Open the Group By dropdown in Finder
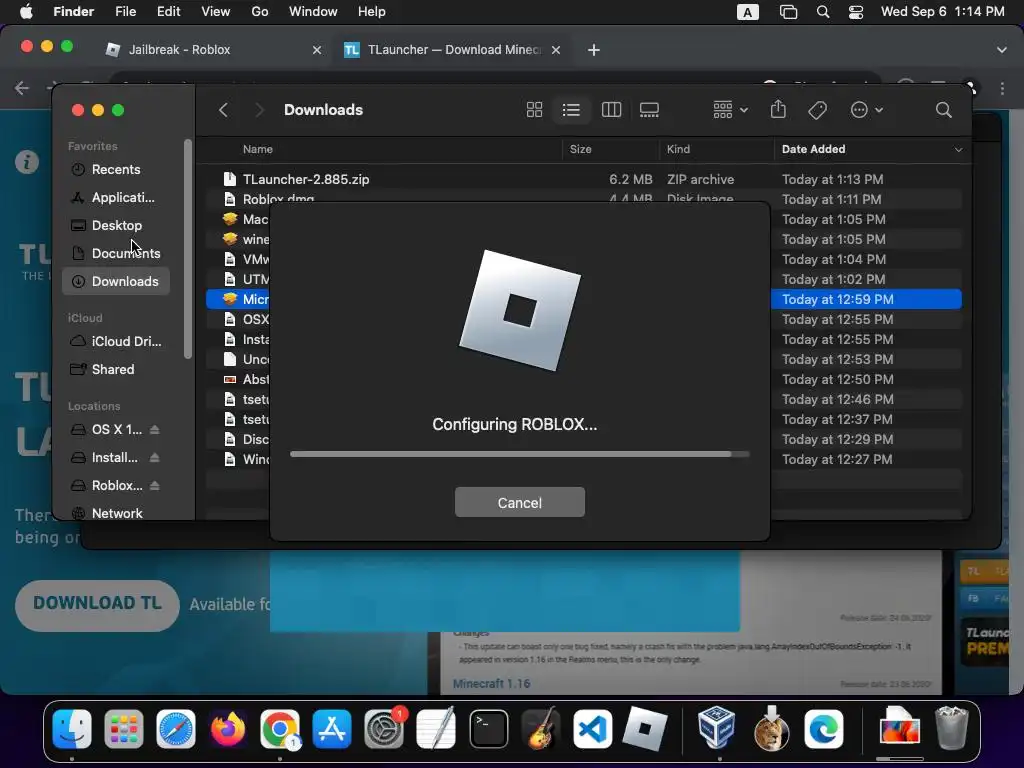 730,110
